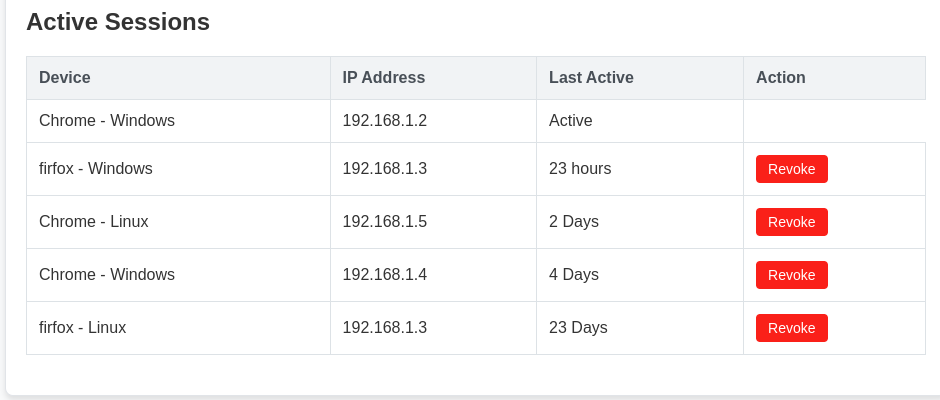This screenshot has height=400, width=940.
Task: Click the 23 Days last active cell
Action: pyautogui.click(x=578, y=328)
